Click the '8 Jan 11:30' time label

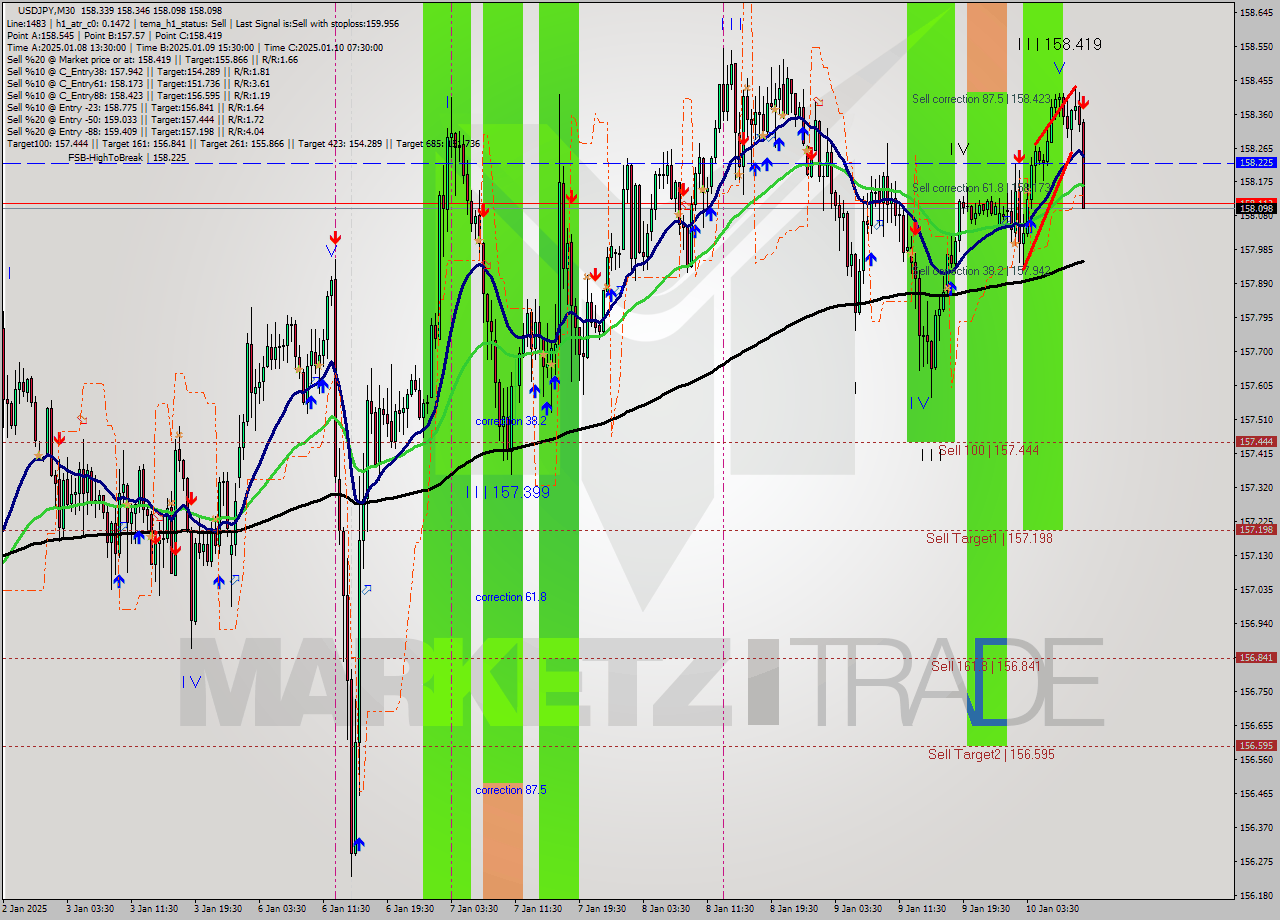728,909
